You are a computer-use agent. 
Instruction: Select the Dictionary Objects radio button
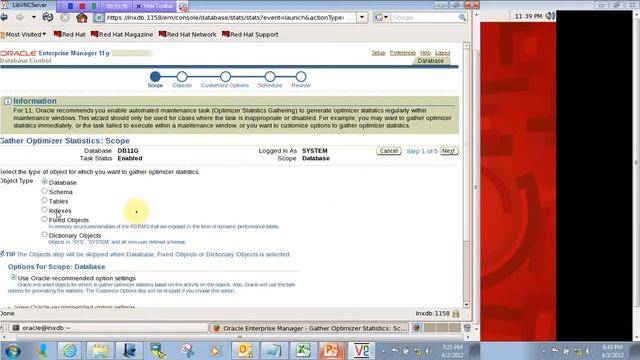coord(44,235)
